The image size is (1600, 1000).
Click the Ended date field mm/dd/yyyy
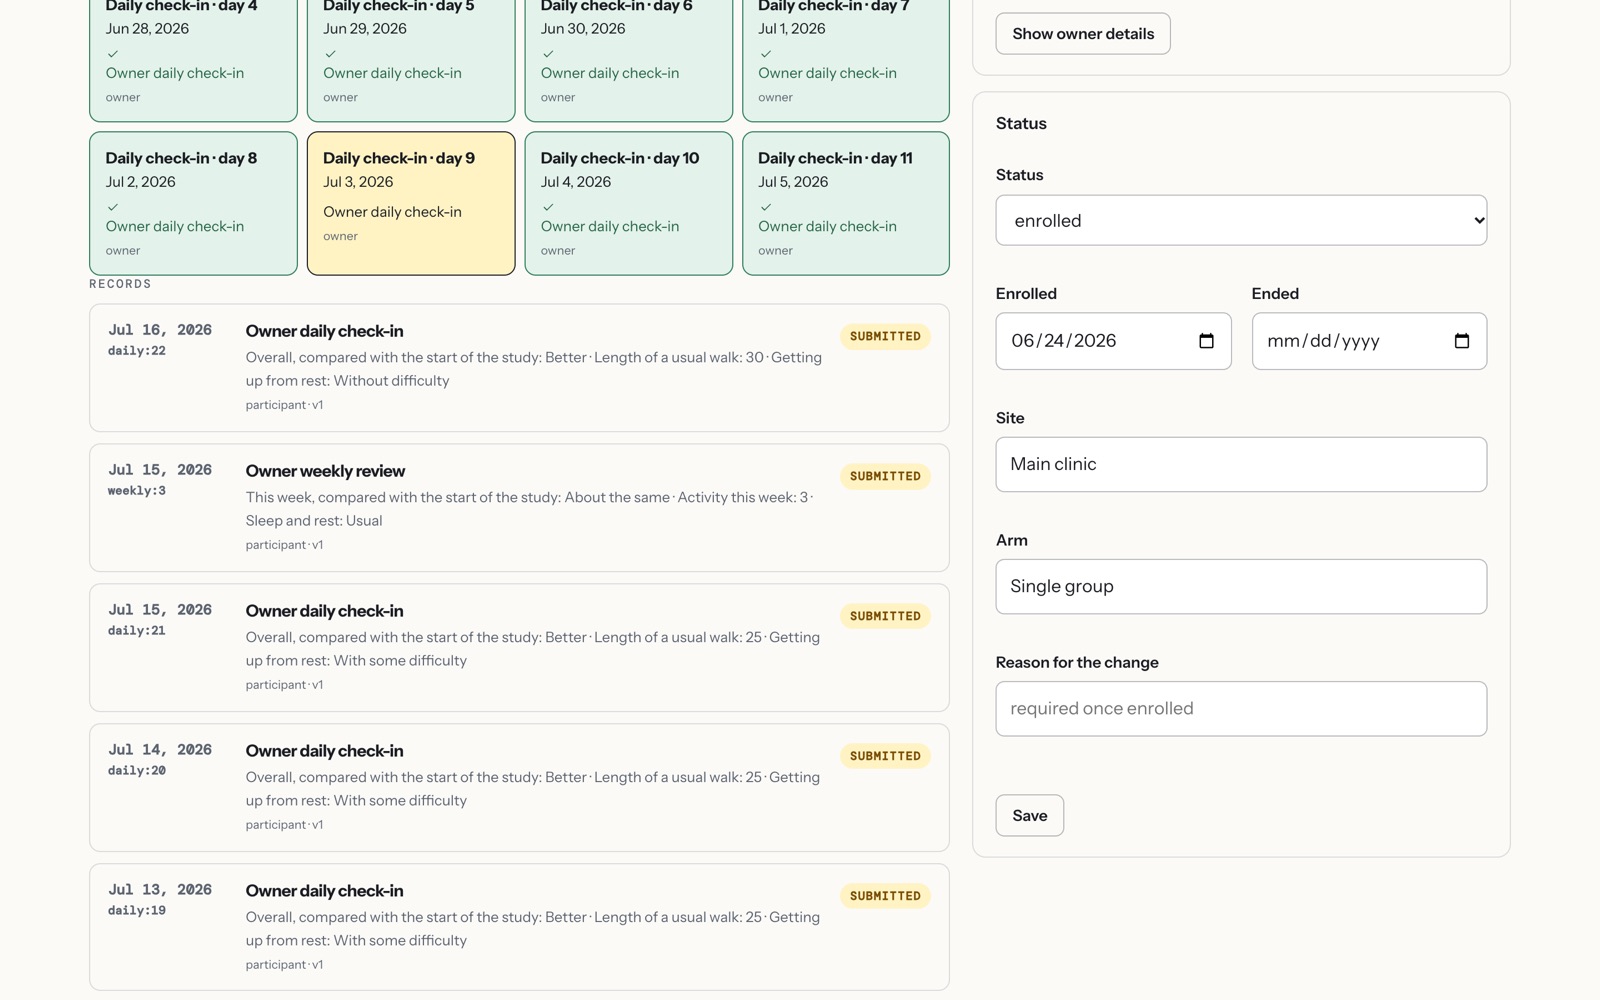point(1369,341)
